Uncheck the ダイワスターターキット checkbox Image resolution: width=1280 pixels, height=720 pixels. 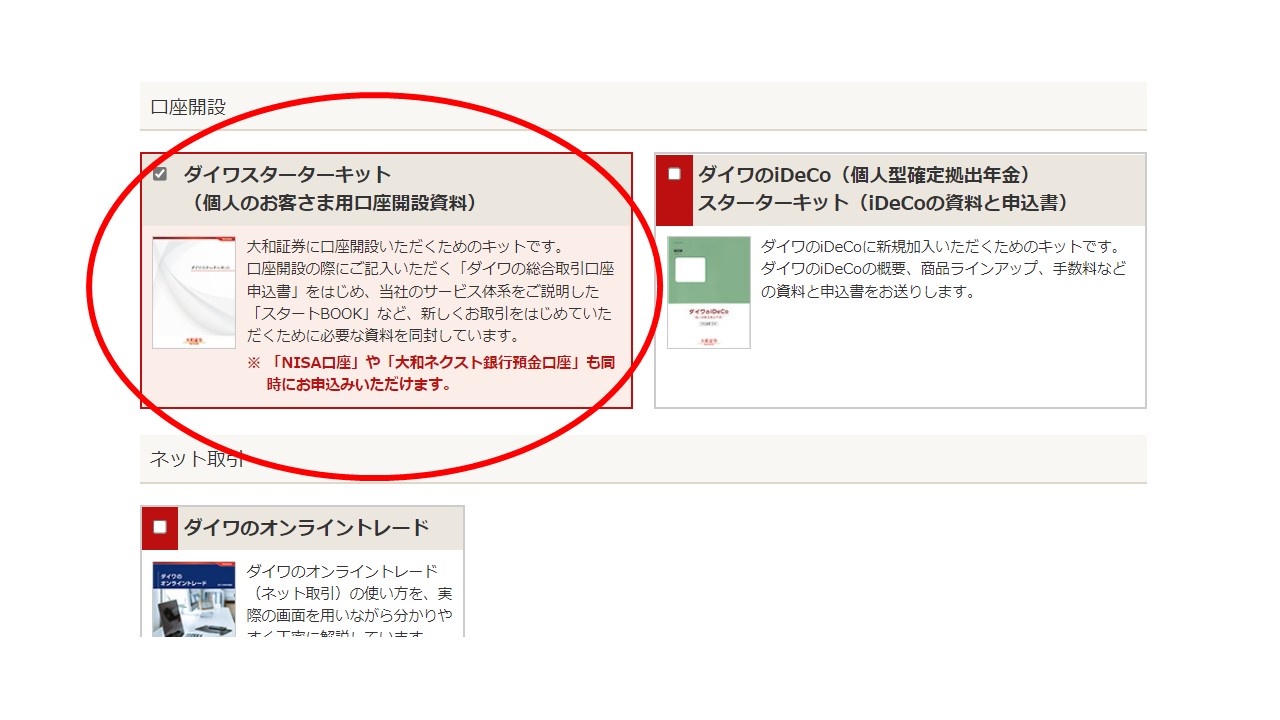(160, 174)
